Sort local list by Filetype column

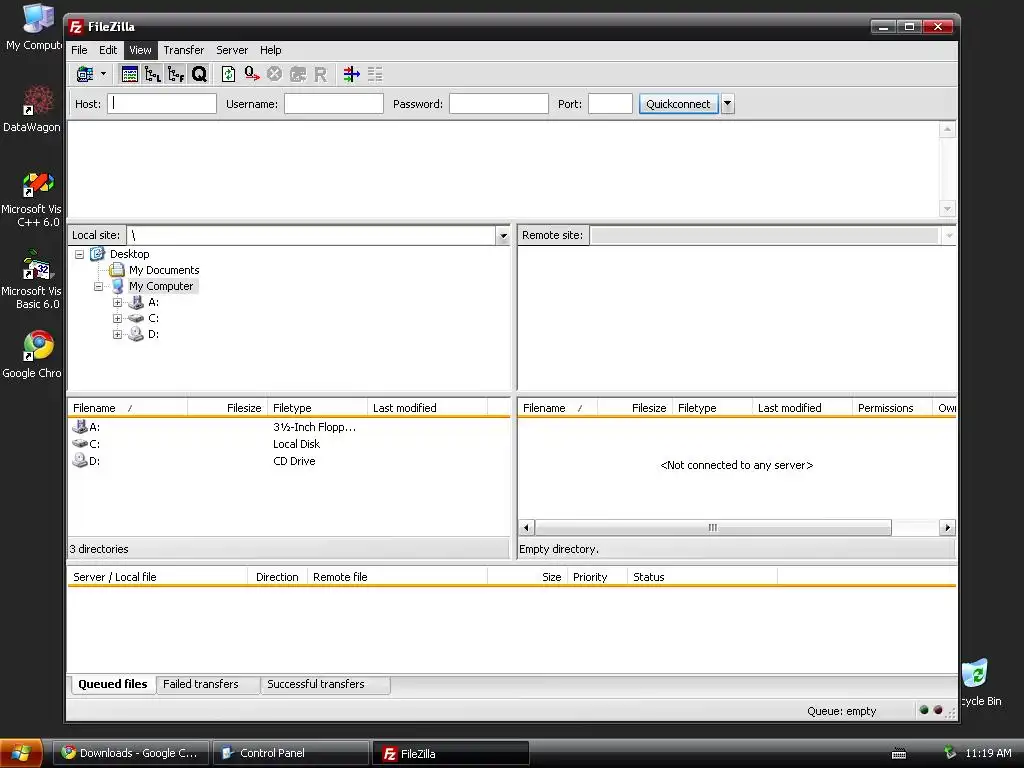point(317,408)
